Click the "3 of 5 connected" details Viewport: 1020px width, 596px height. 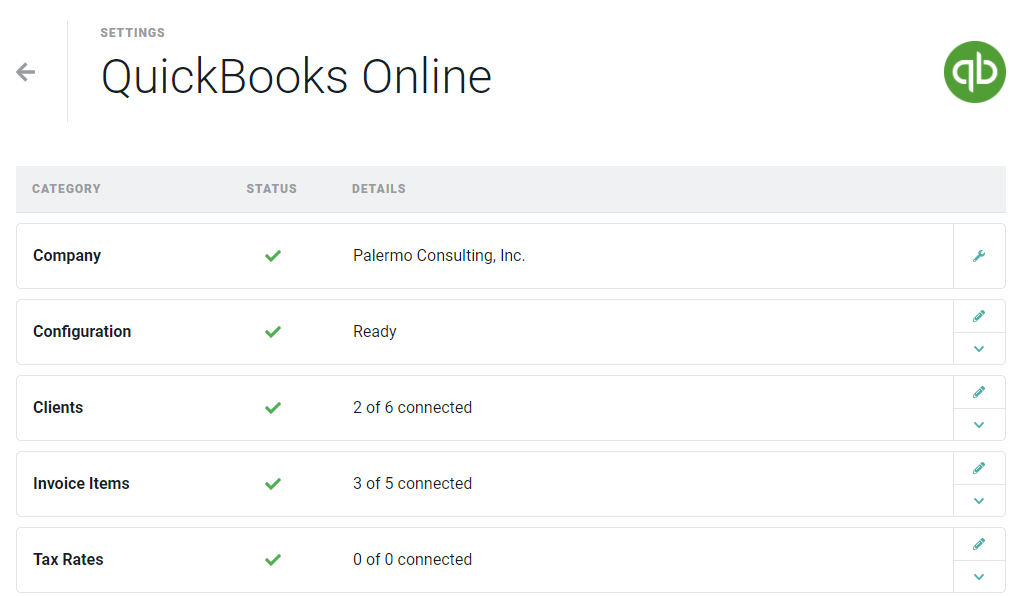[412, 484]
